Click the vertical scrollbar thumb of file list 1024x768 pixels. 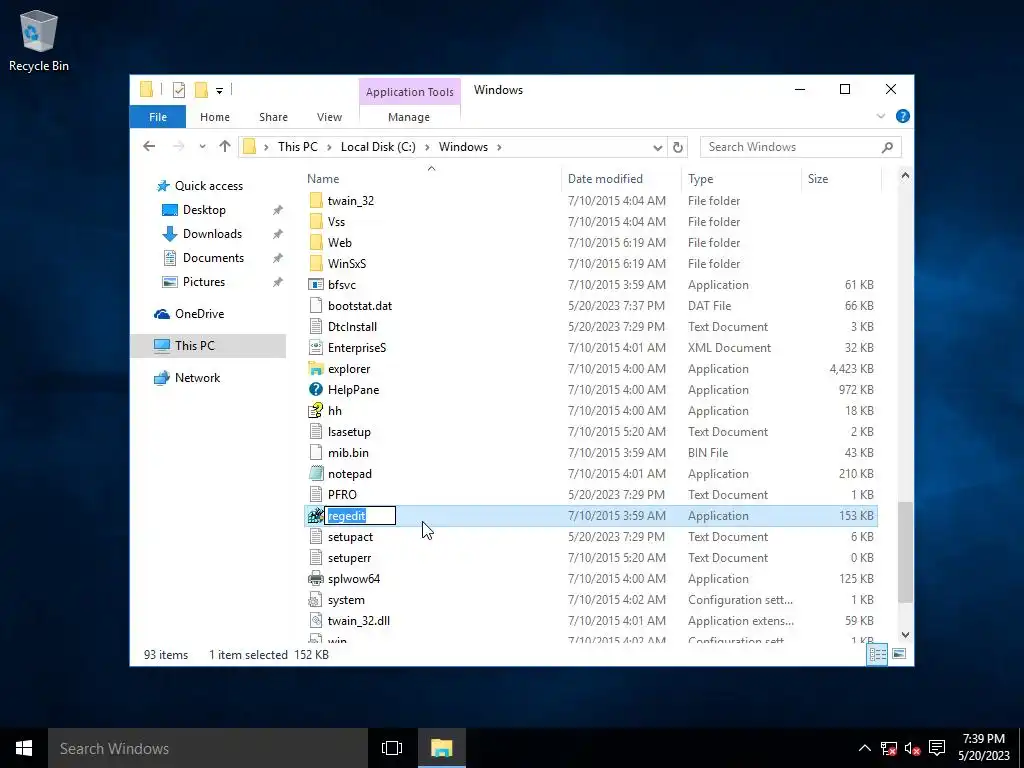click(x=905, y=552)
